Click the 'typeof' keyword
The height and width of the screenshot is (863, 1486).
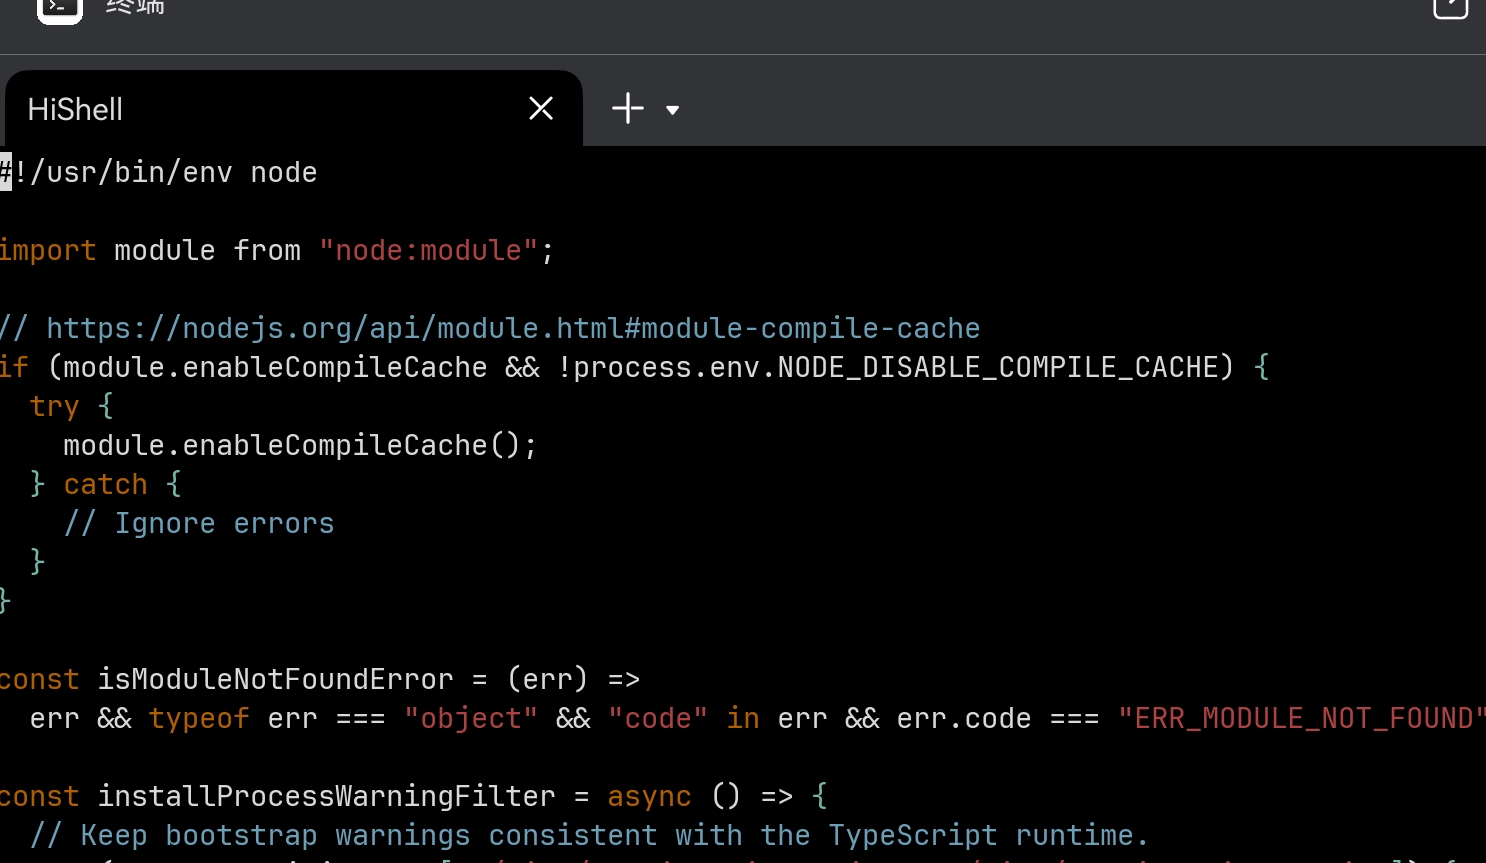[x=199, y=718]
